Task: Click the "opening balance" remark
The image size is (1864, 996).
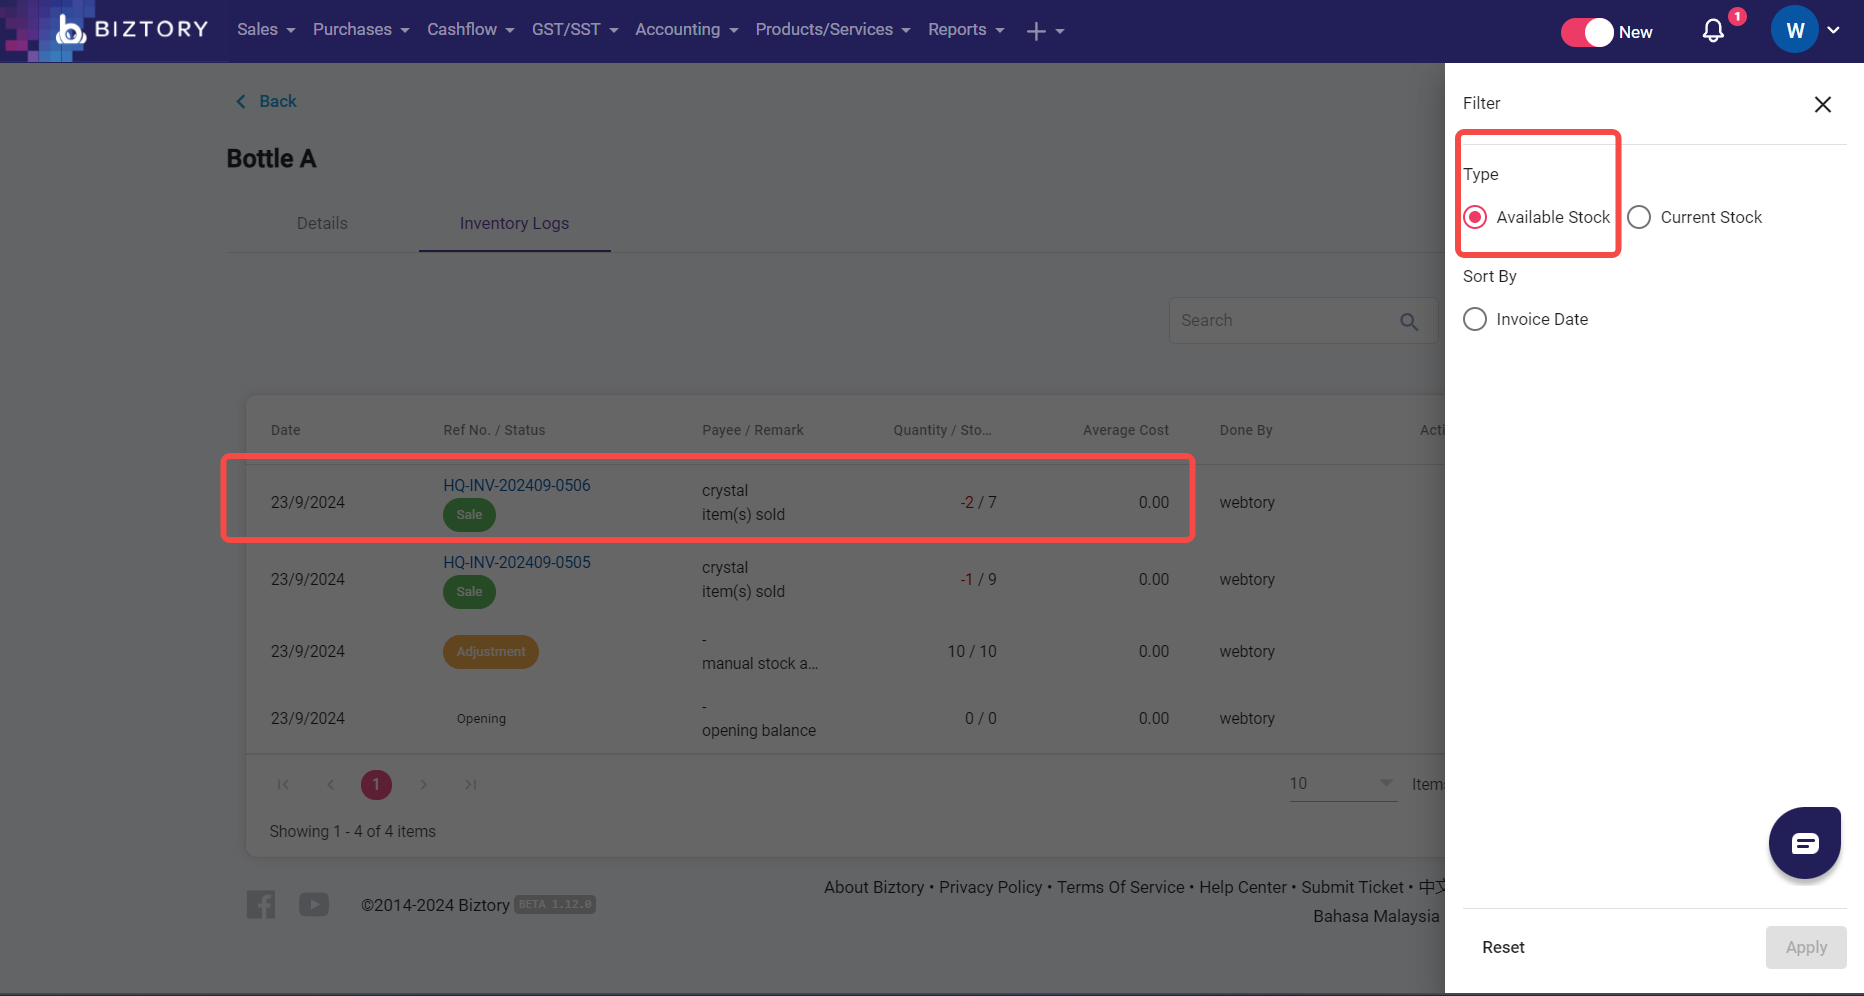Action: (x=759, y=731)
